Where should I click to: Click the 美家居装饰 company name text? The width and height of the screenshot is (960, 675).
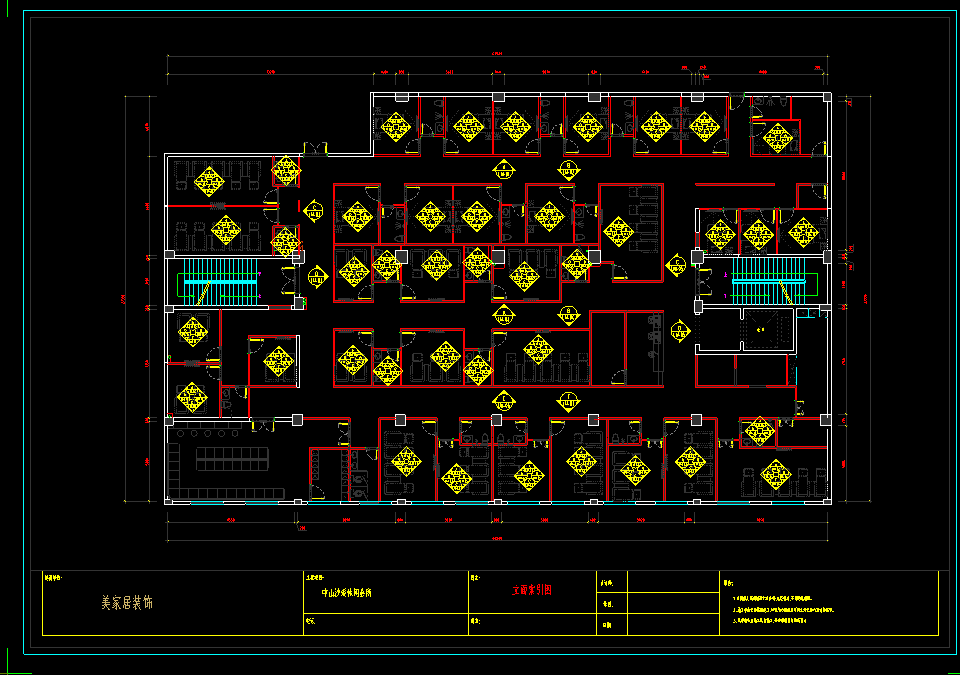pyautogui.click(x=127, y=603)
